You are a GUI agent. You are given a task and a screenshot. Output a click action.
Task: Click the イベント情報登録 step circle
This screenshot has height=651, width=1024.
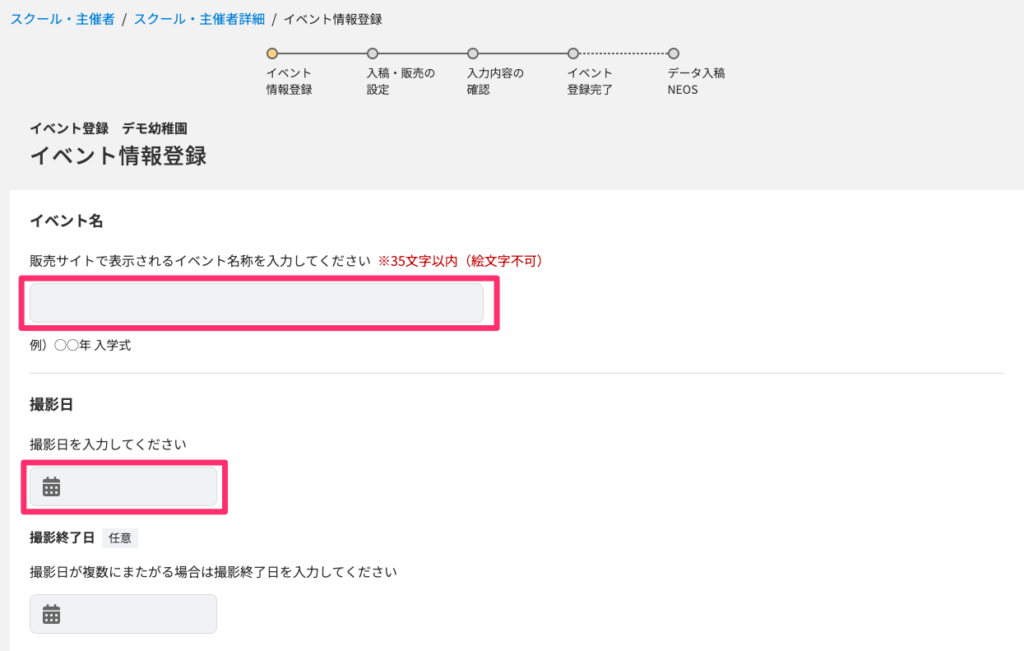(x=272, y=54)
